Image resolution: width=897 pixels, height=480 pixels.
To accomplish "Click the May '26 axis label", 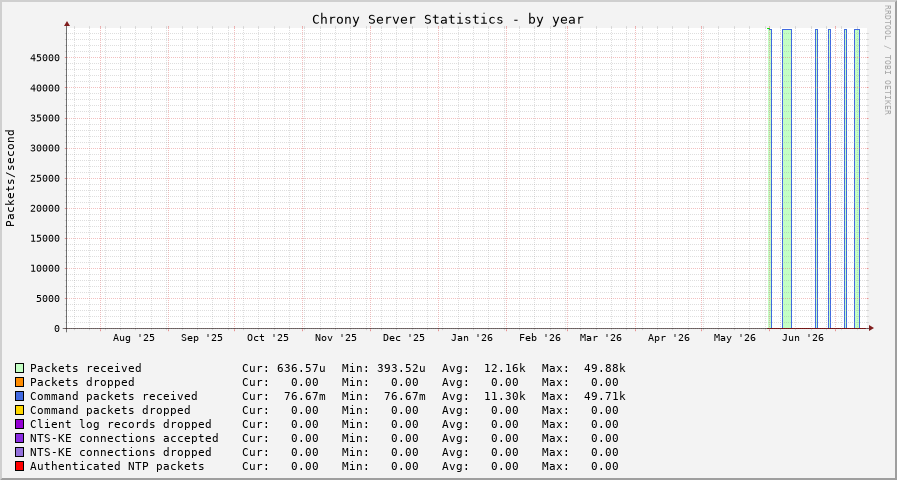I will [735, 338].
